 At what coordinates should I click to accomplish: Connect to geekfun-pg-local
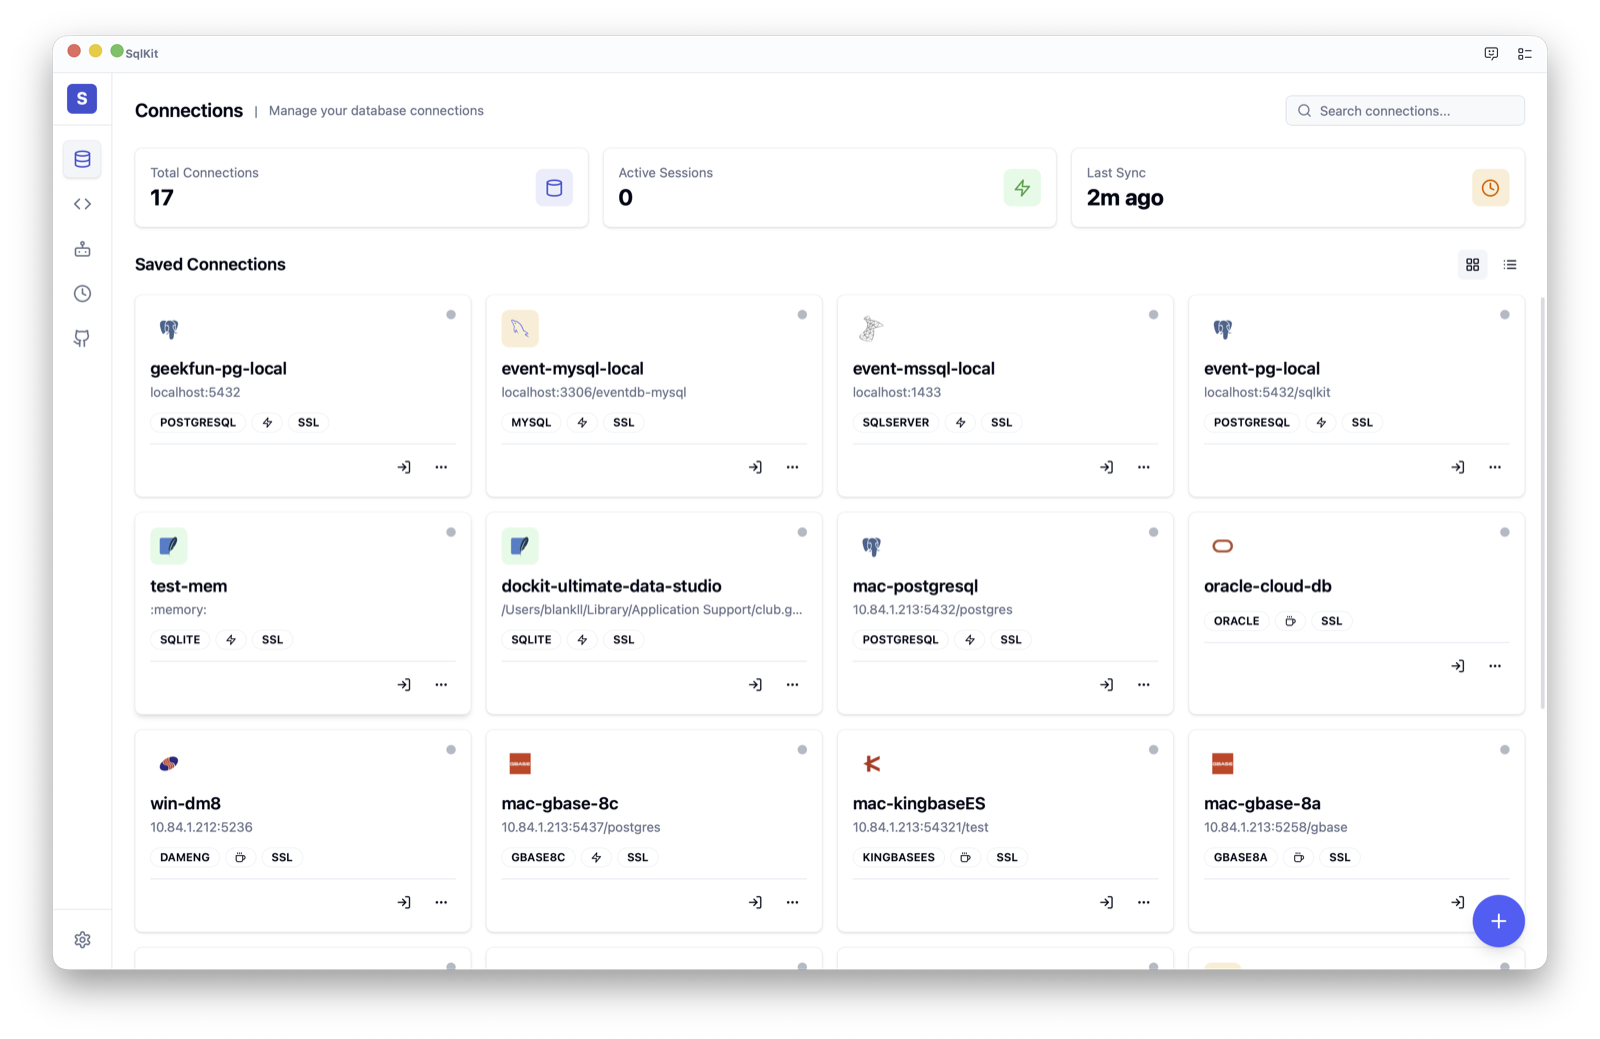[404, 467]
